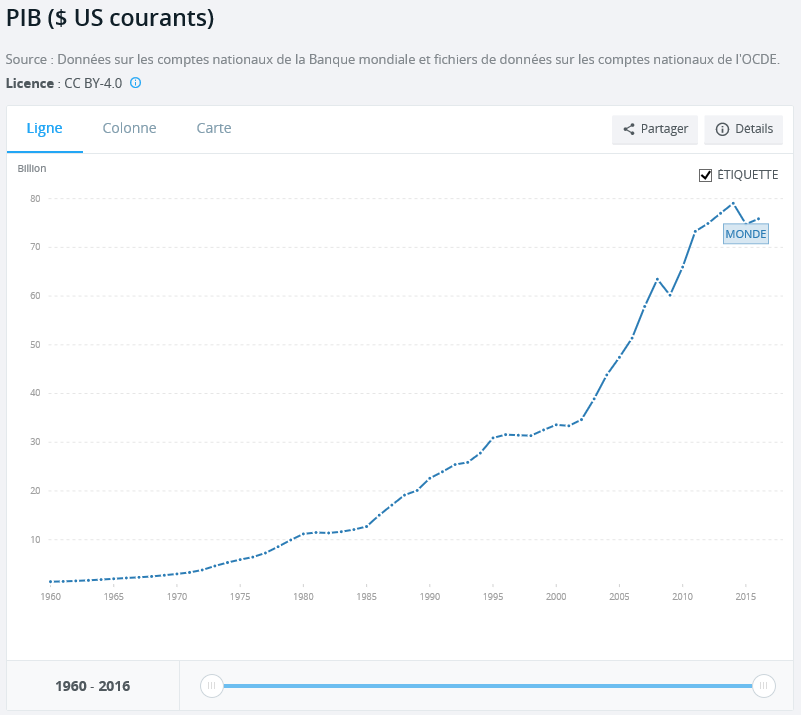801x715 pixels.
Task: Select the Ligne tab
Action: click(44, 128)
